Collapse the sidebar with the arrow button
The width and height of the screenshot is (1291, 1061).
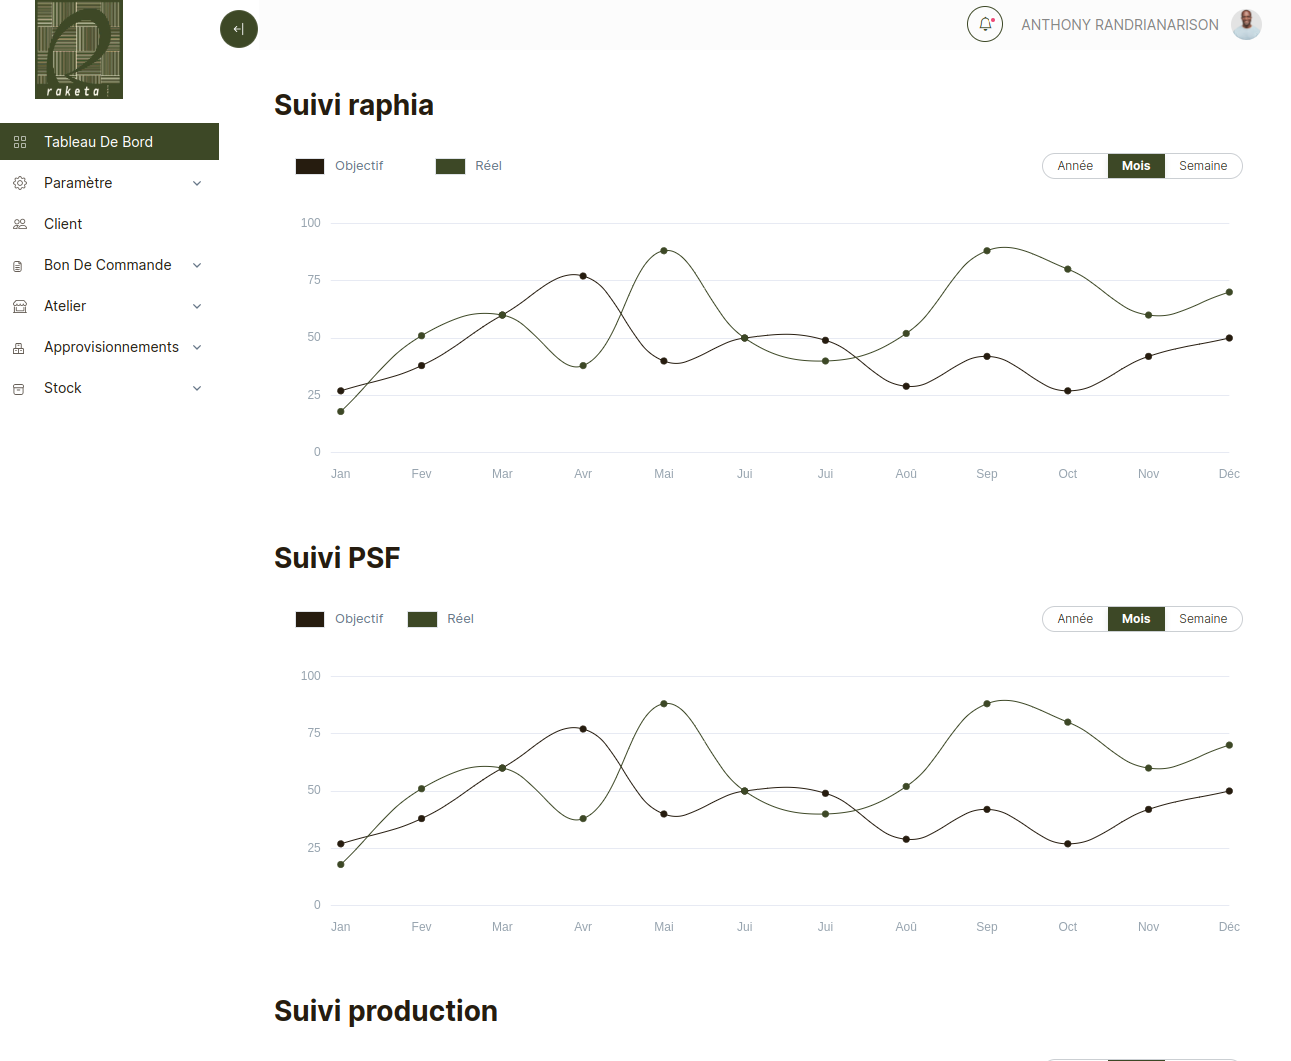pyautogui.click(x=239, y=29)
